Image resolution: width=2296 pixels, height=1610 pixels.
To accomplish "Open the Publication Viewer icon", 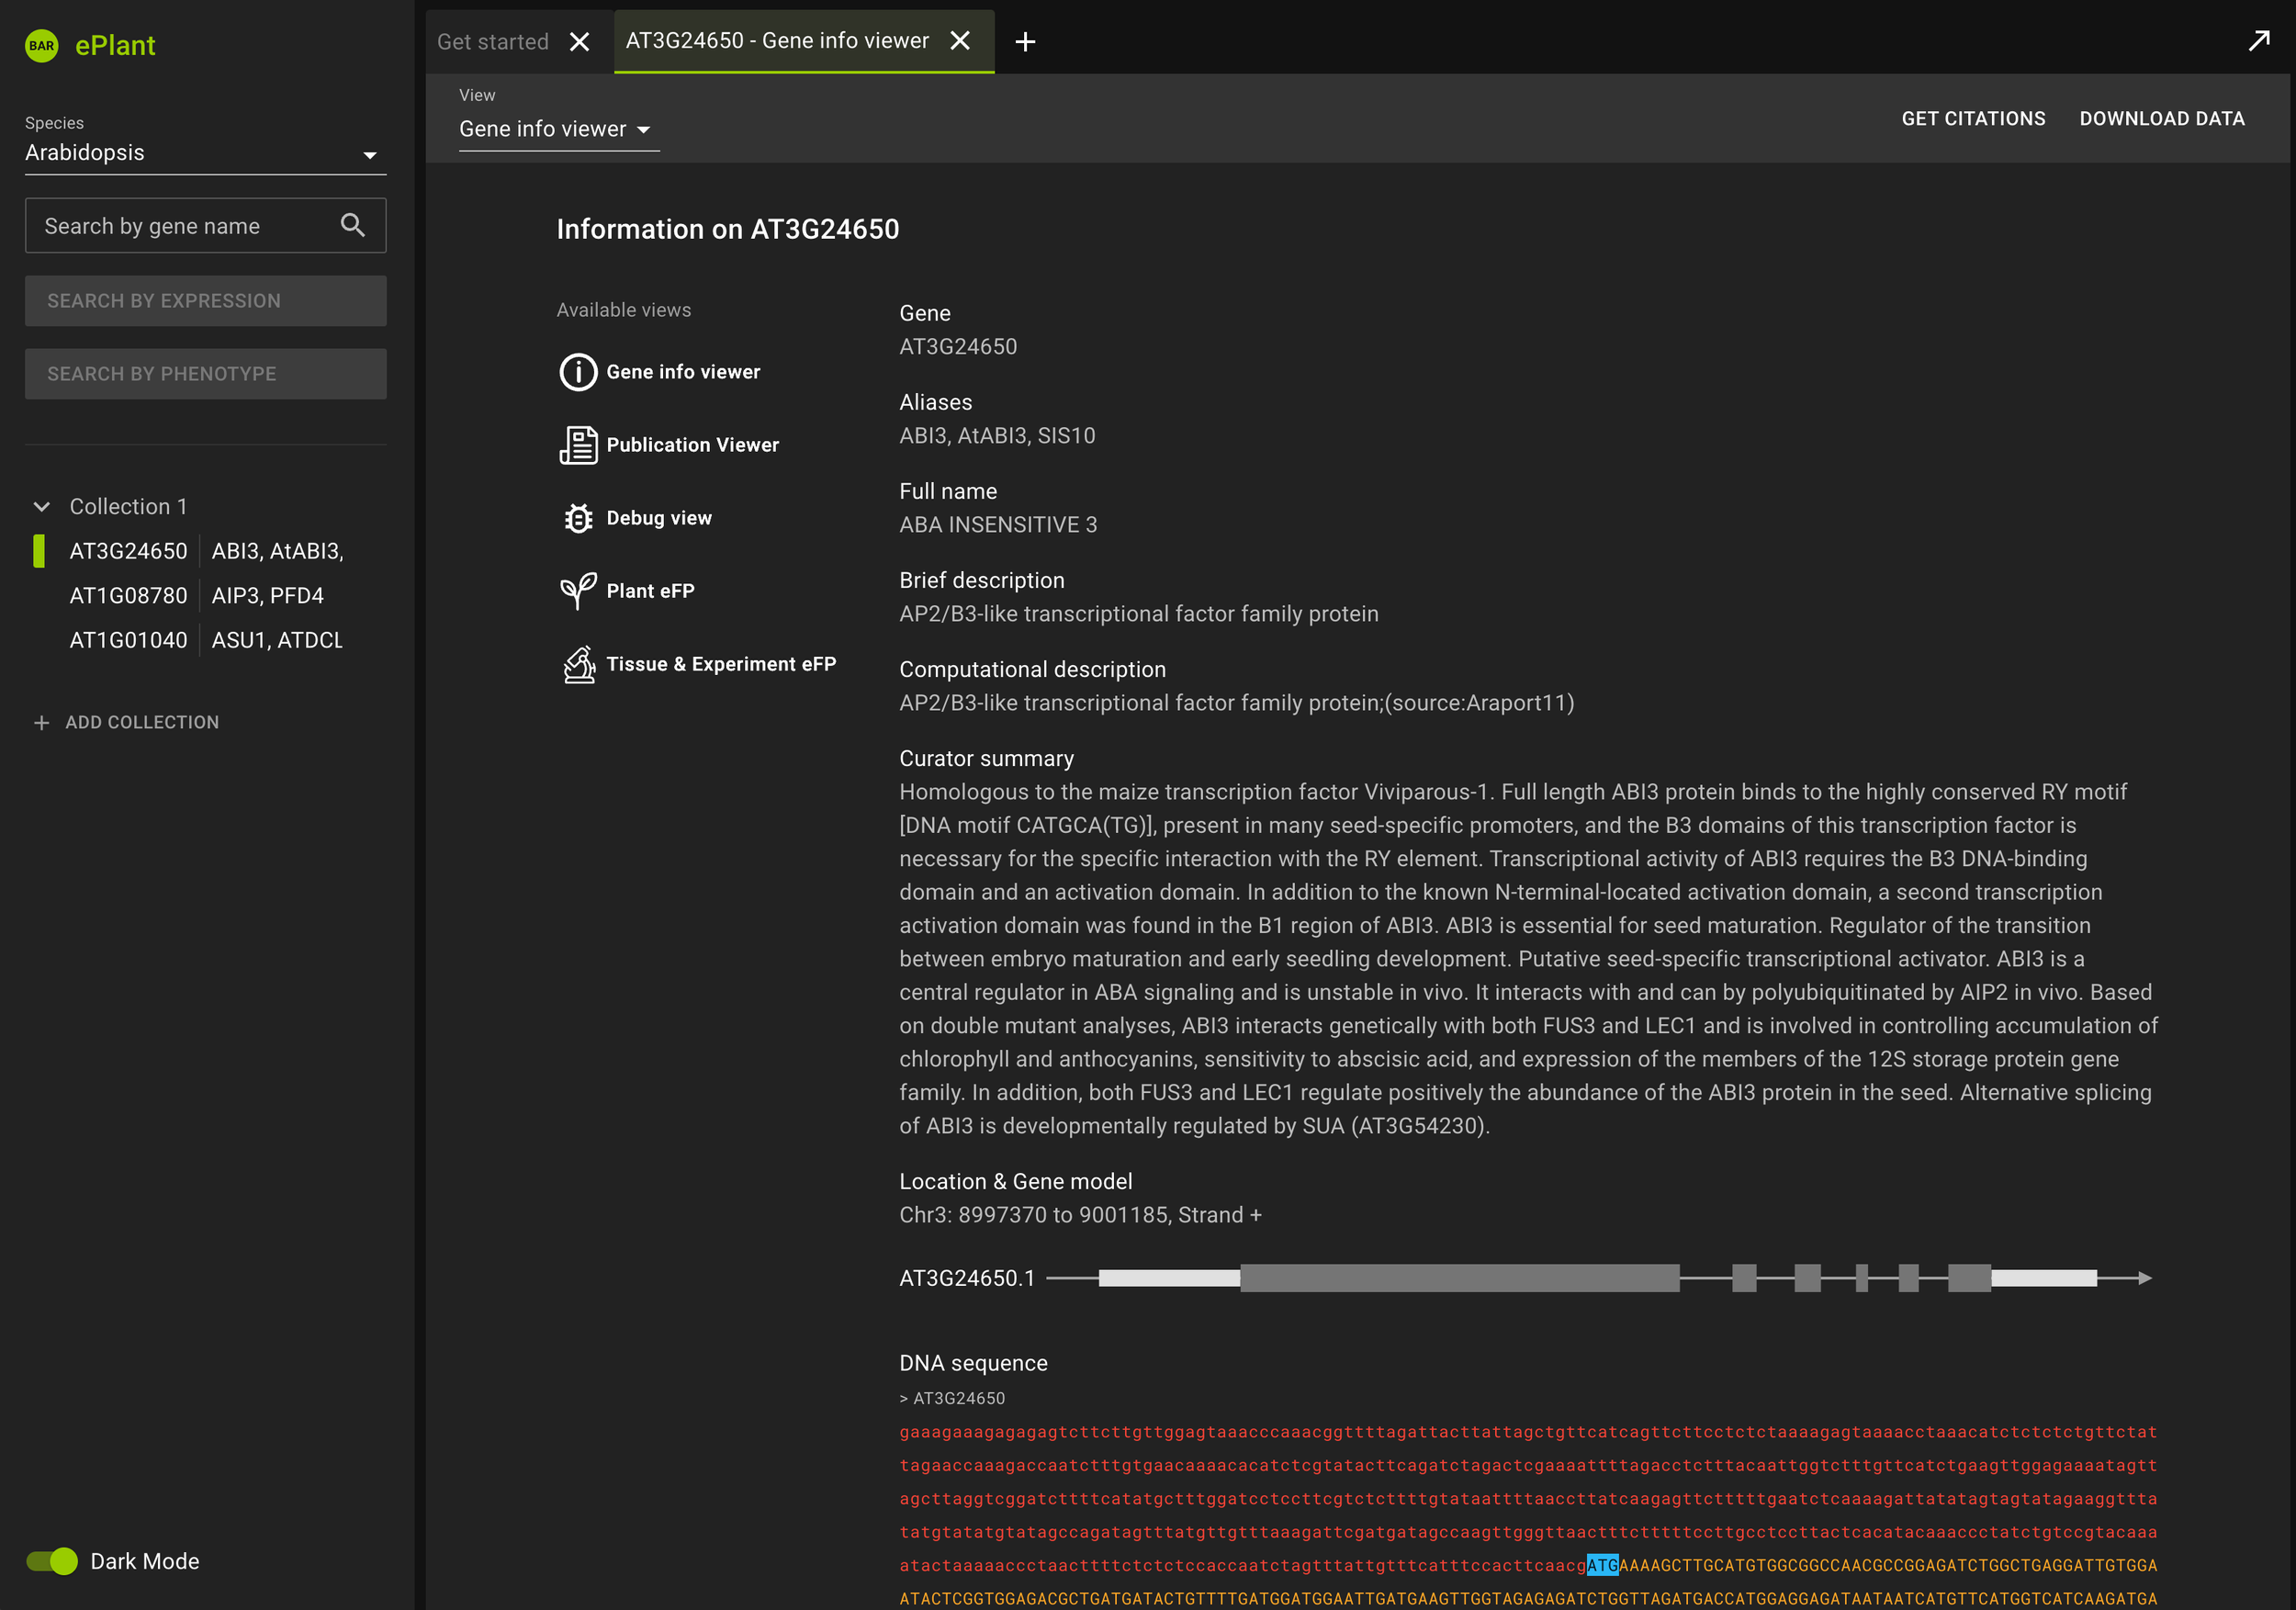I will (x=578, y=445).
